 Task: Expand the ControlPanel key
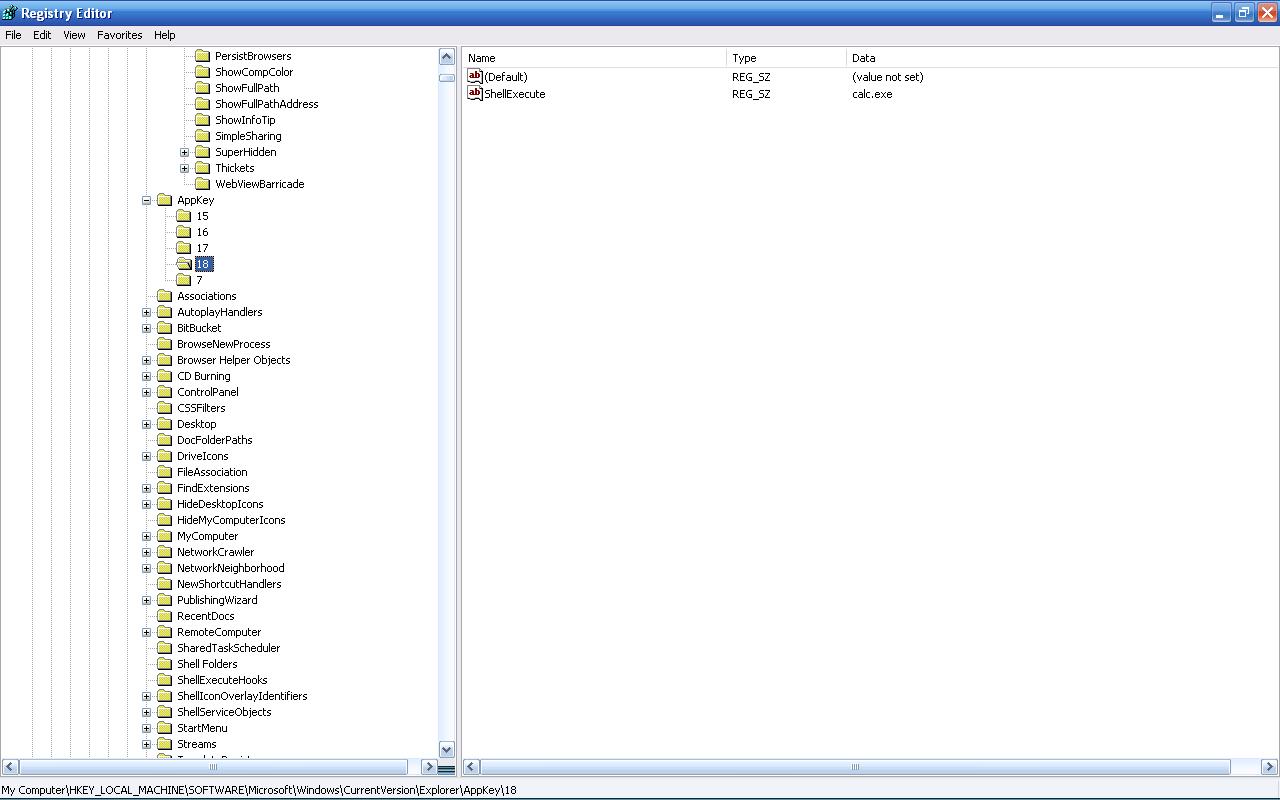pos(147,392)
